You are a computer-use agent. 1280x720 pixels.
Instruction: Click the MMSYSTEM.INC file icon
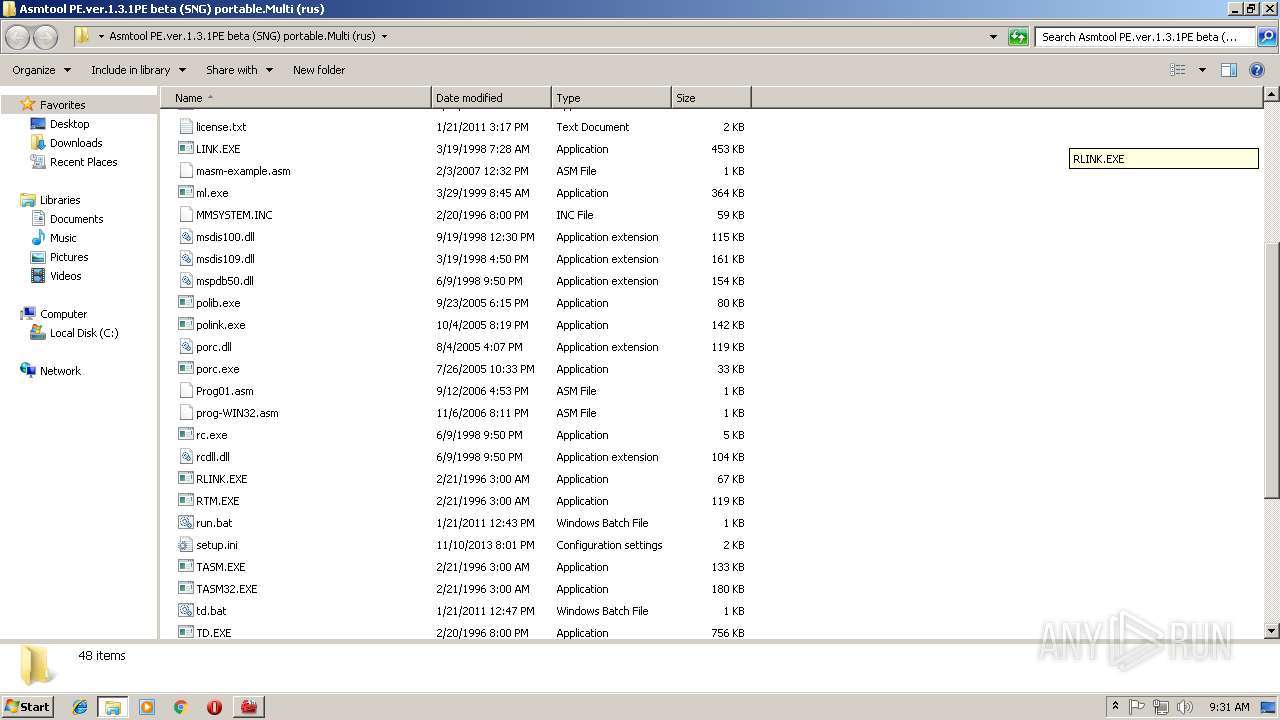tap(185, 215)
